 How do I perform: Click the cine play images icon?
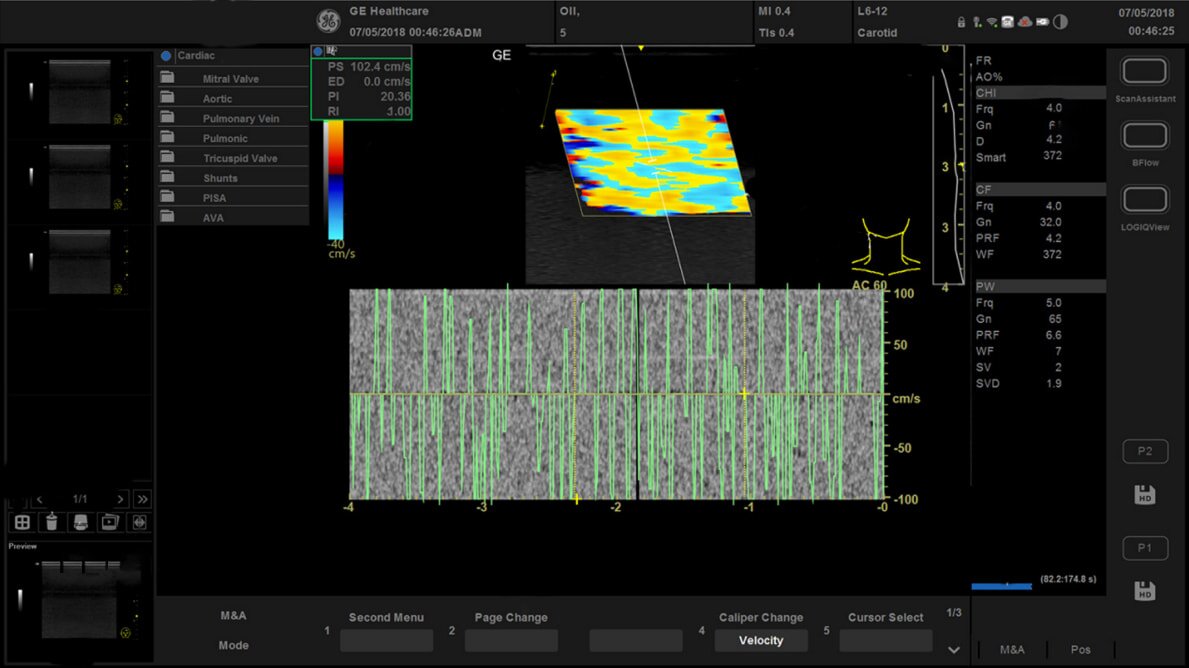[x=109, y=522]
